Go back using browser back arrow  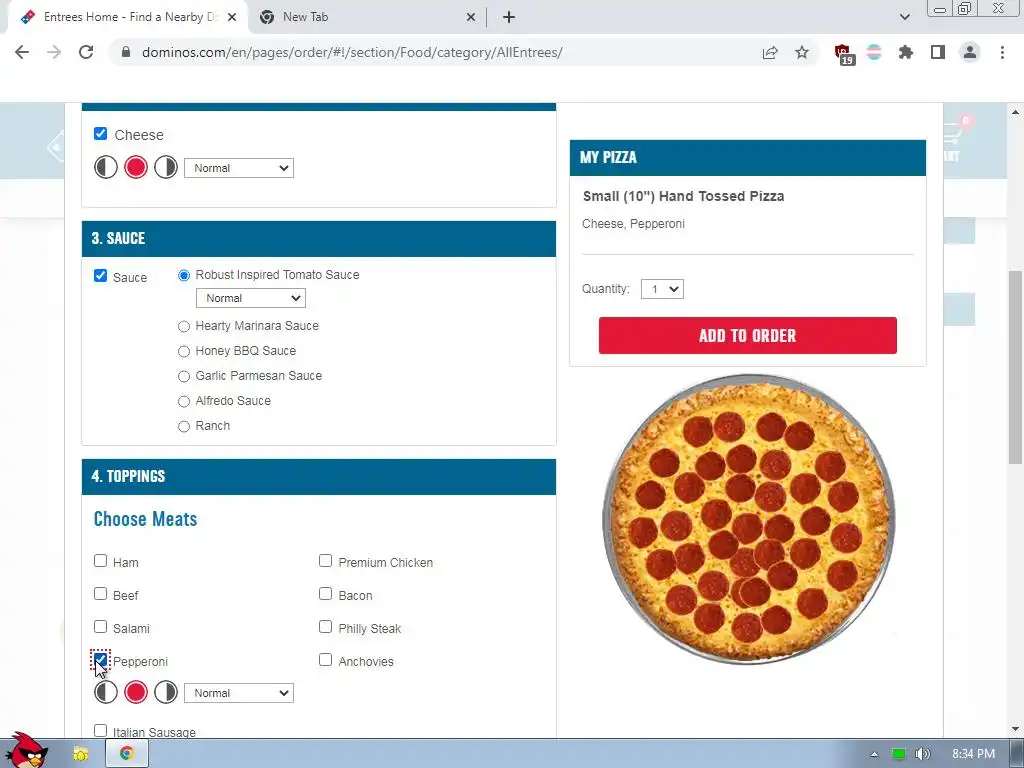click(22, 52)
